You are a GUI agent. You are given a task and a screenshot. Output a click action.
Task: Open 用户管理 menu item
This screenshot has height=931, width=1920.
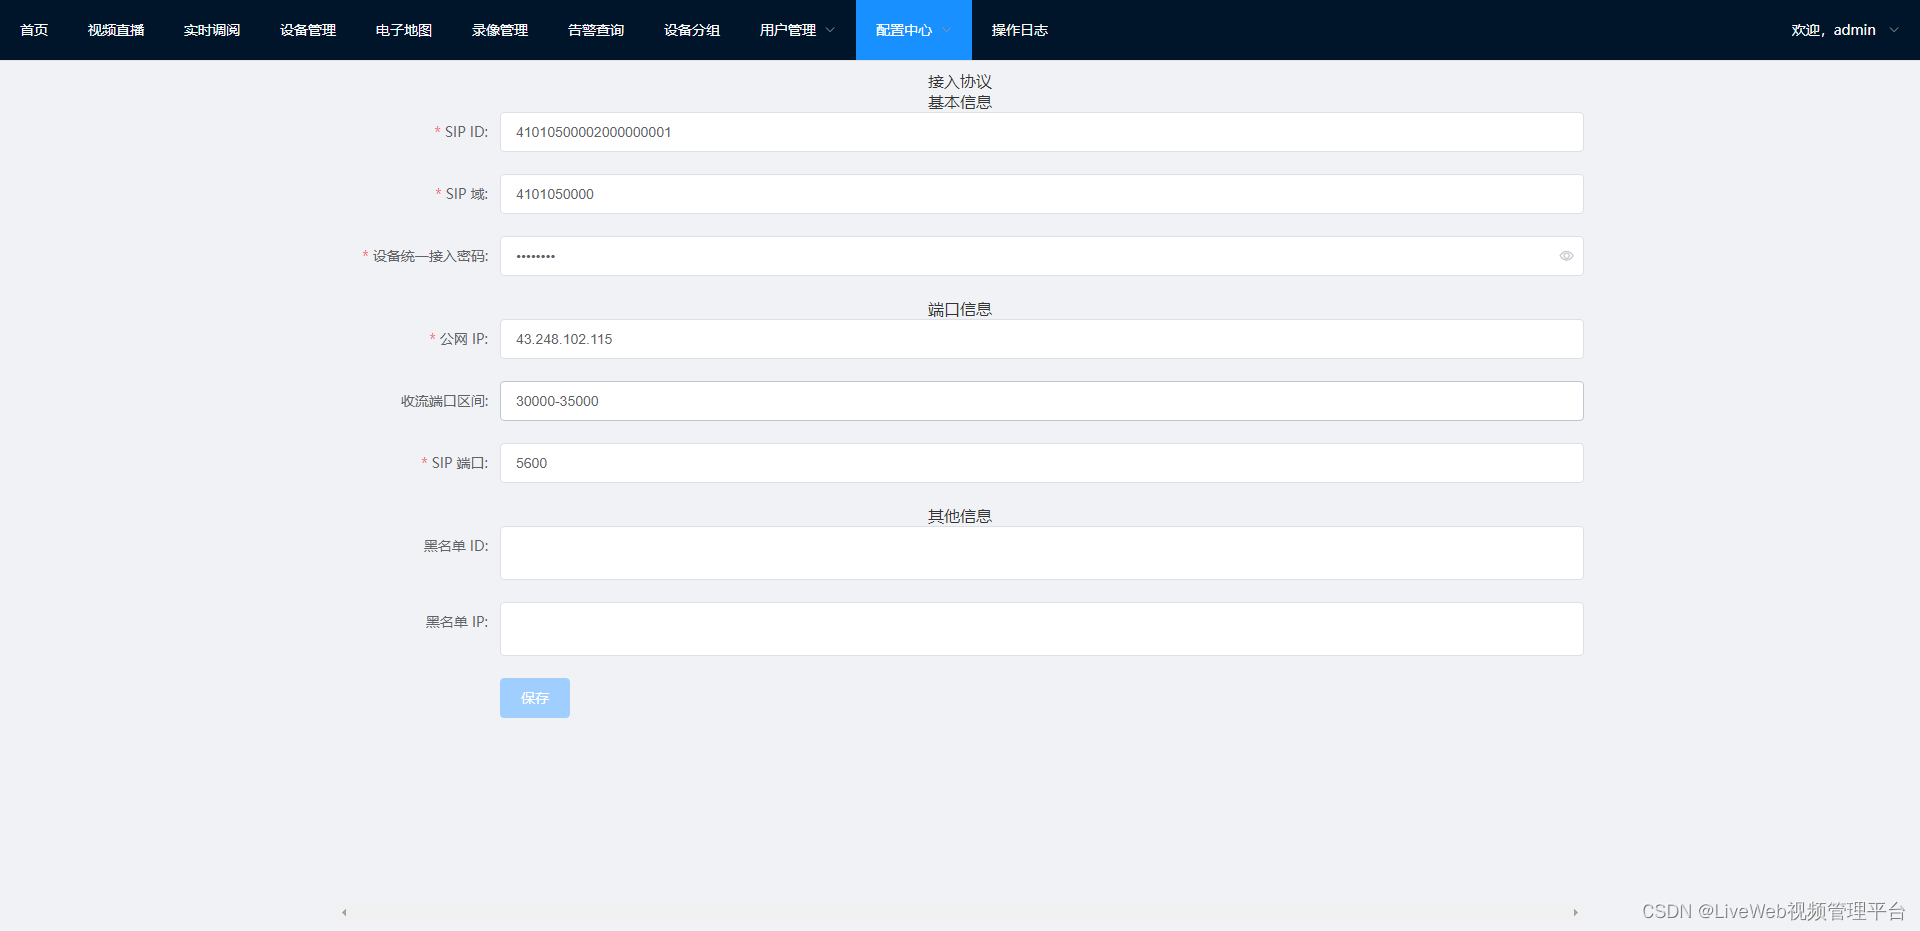coord(788,30)
